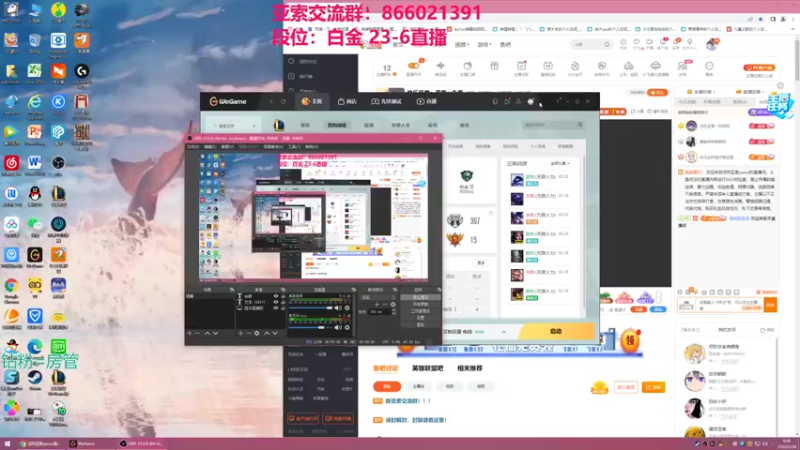The width and height of the screenshot is (800, 450).
Task: Open 全部比赛 match filter dropdown in WeGame
Action: click(x=560, y=163)
